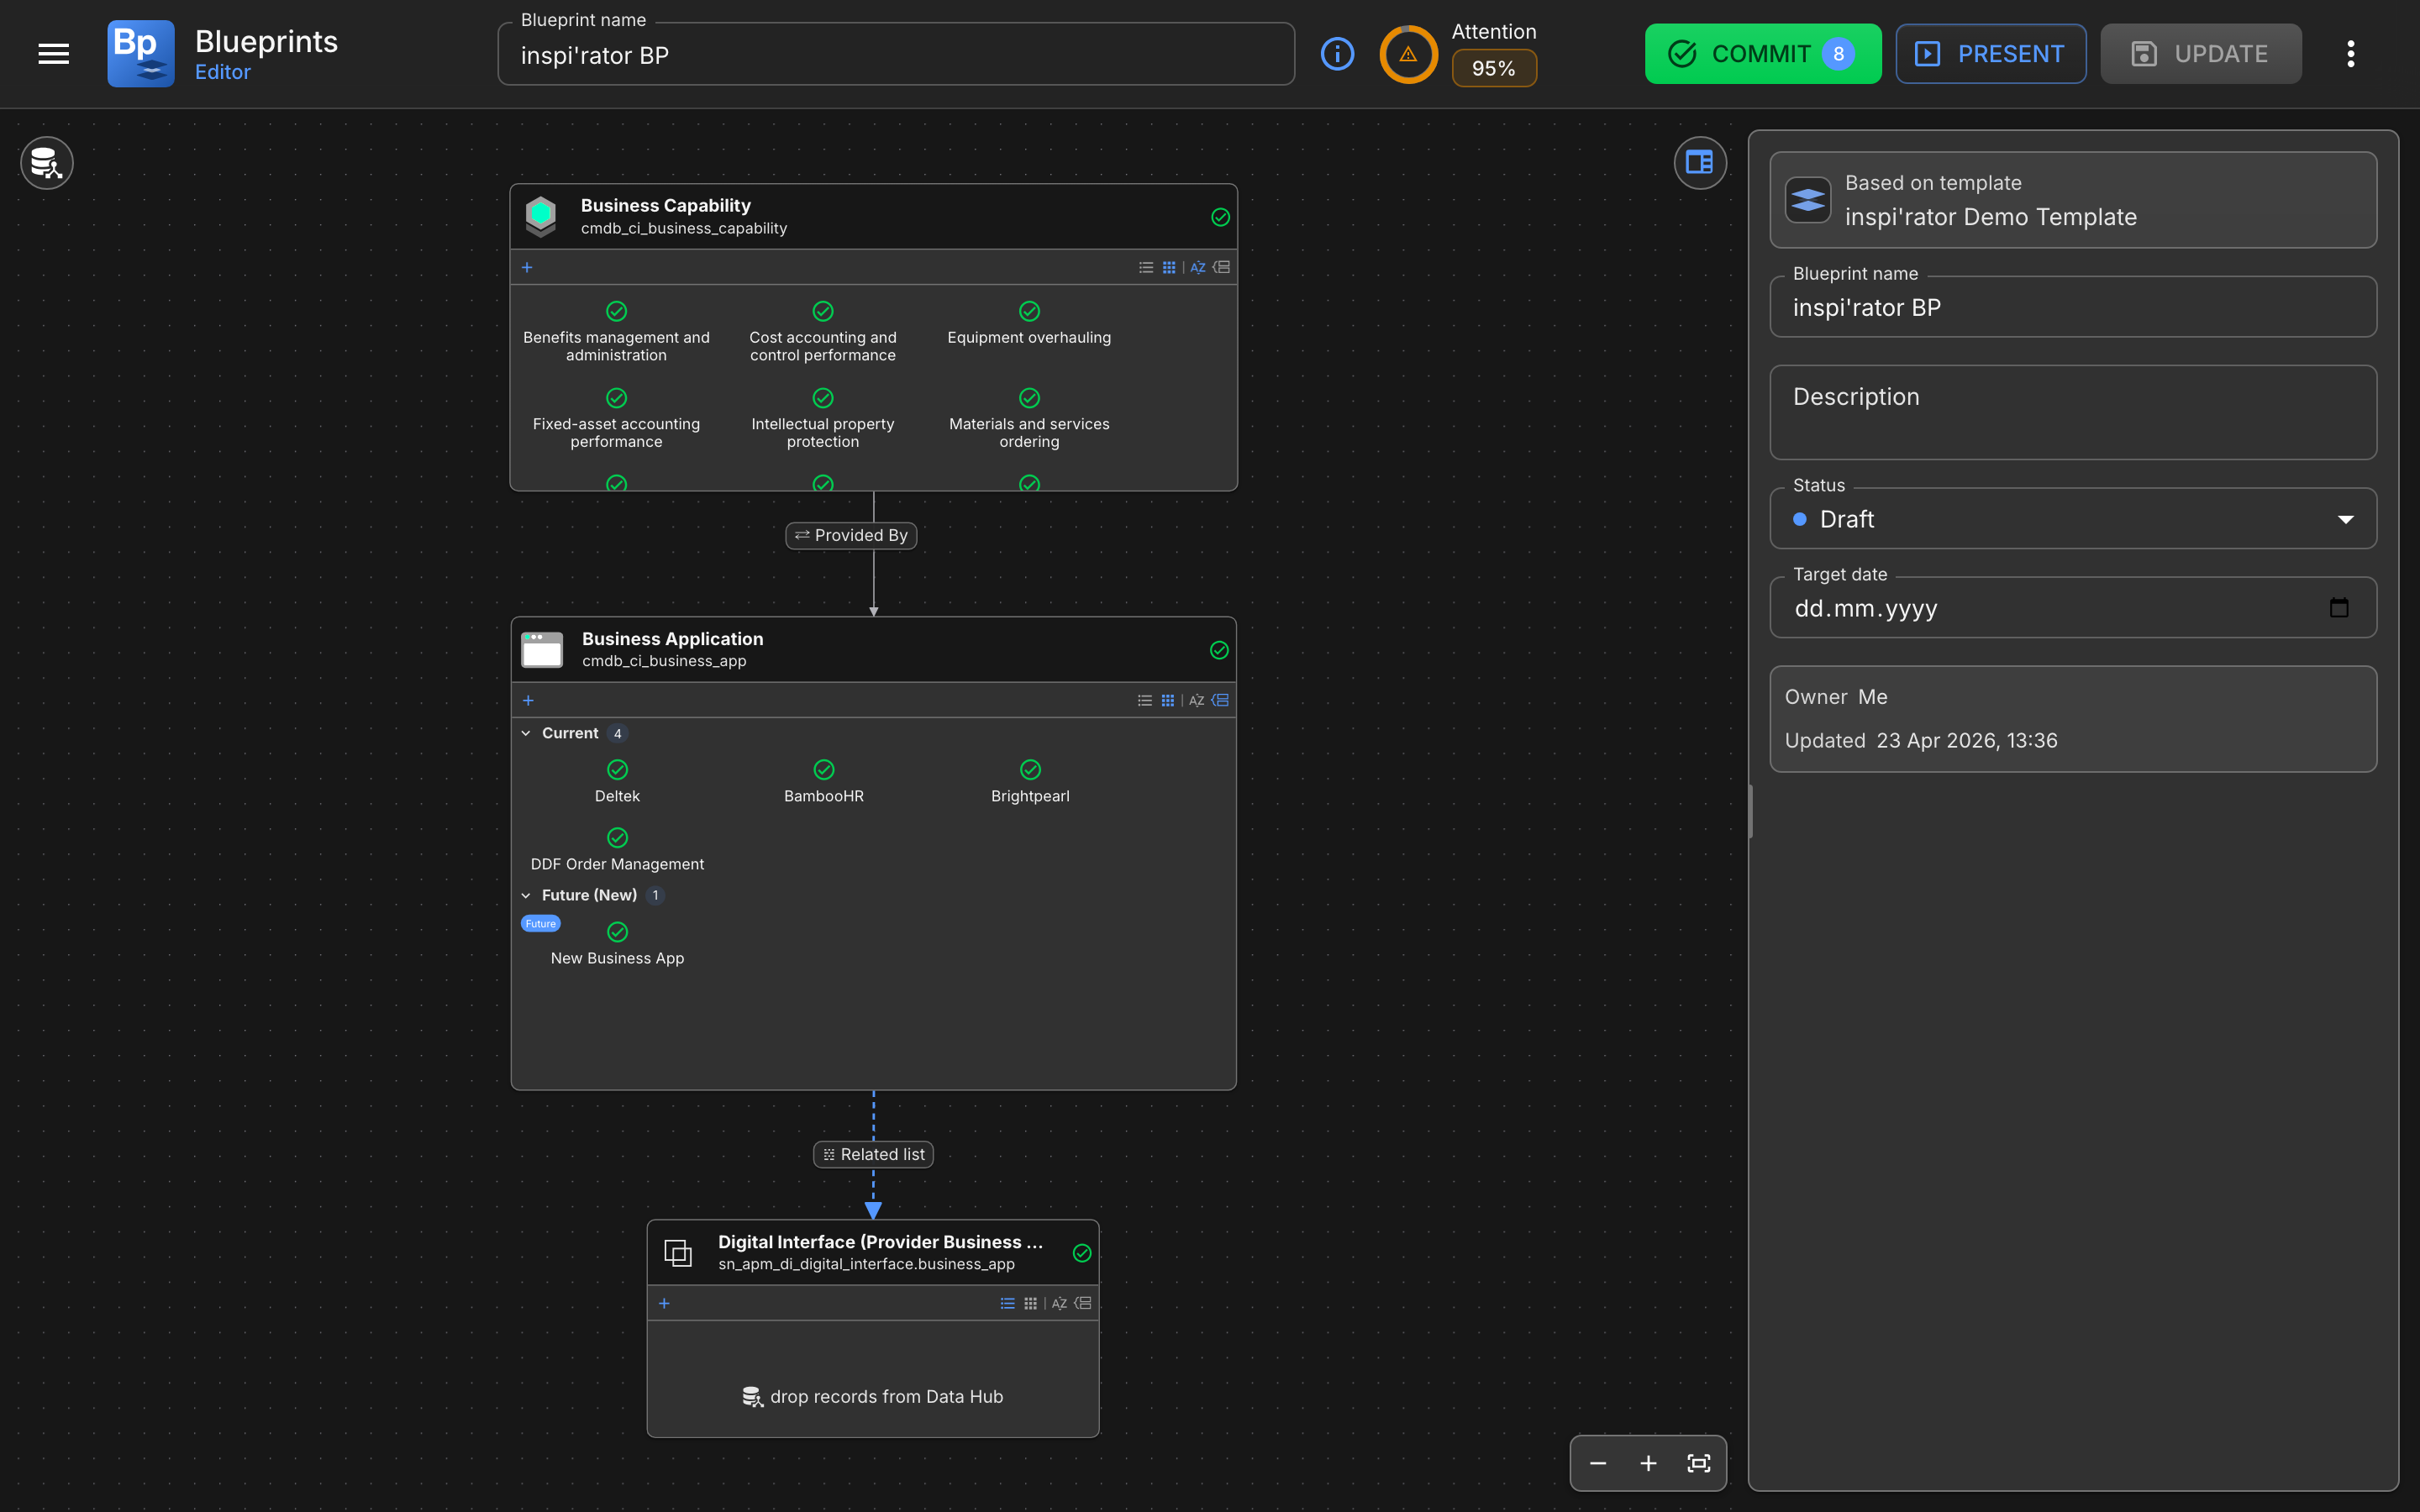Sort Digital Interface records A-Z
The image size is (2420, 1512).
[x=1059, y=1303]
